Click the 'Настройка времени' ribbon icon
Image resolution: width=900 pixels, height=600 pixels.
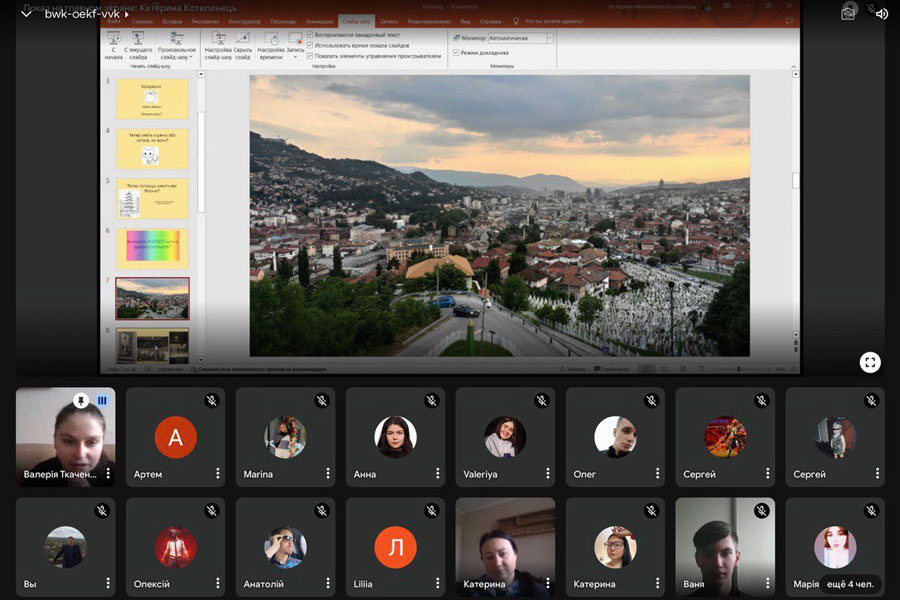pyautogui.click(x=271, y=39)
